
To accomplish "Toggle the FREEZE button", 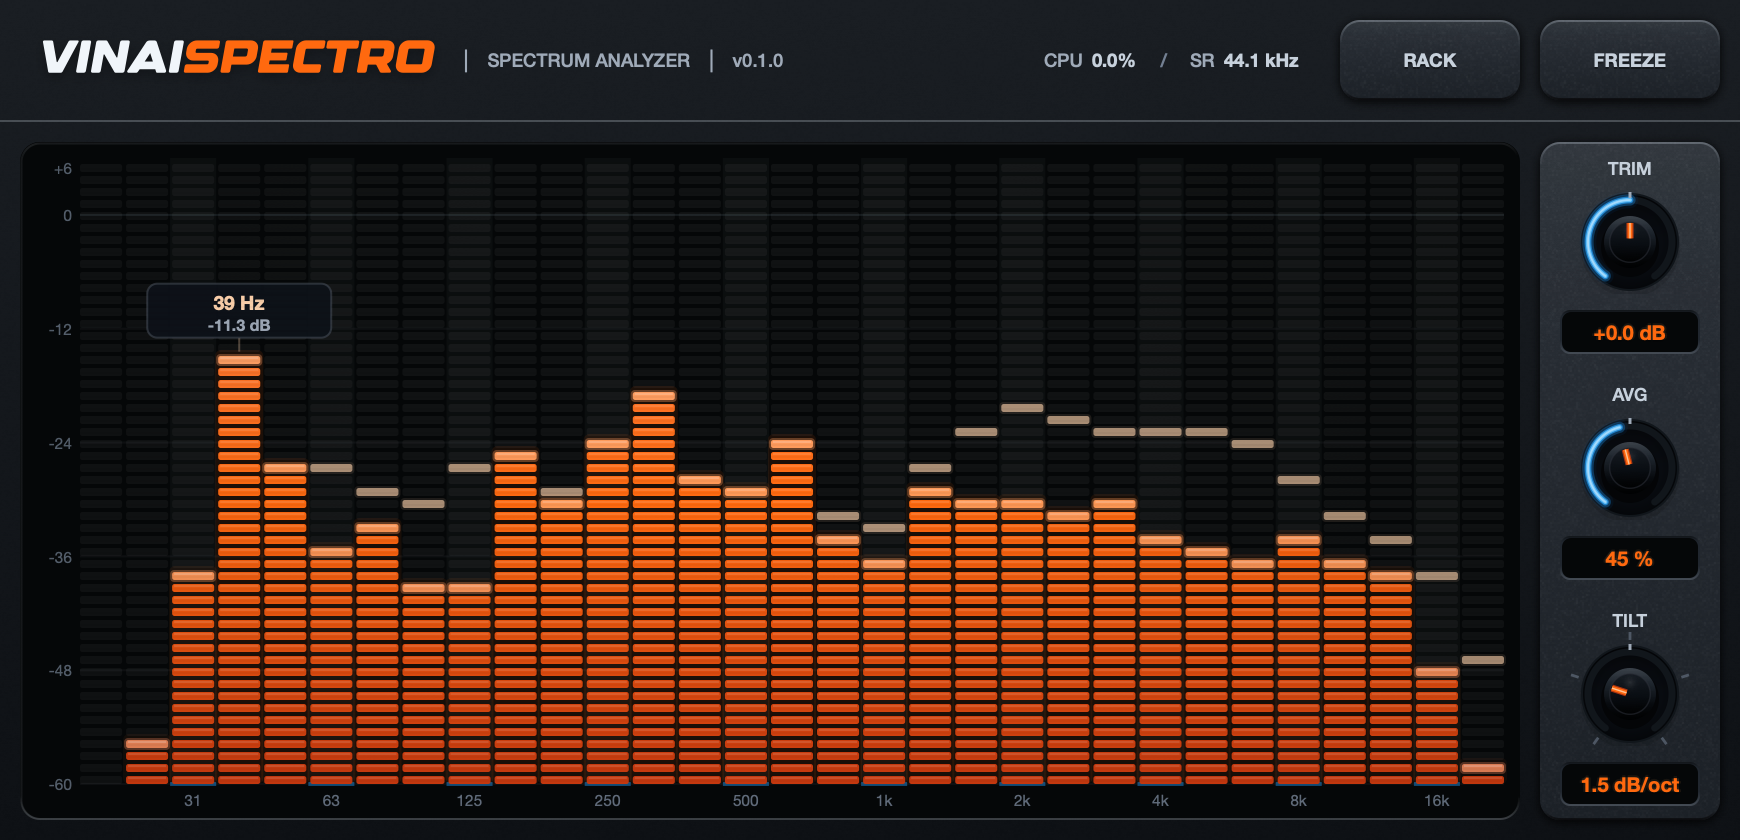I will 1629,60.
